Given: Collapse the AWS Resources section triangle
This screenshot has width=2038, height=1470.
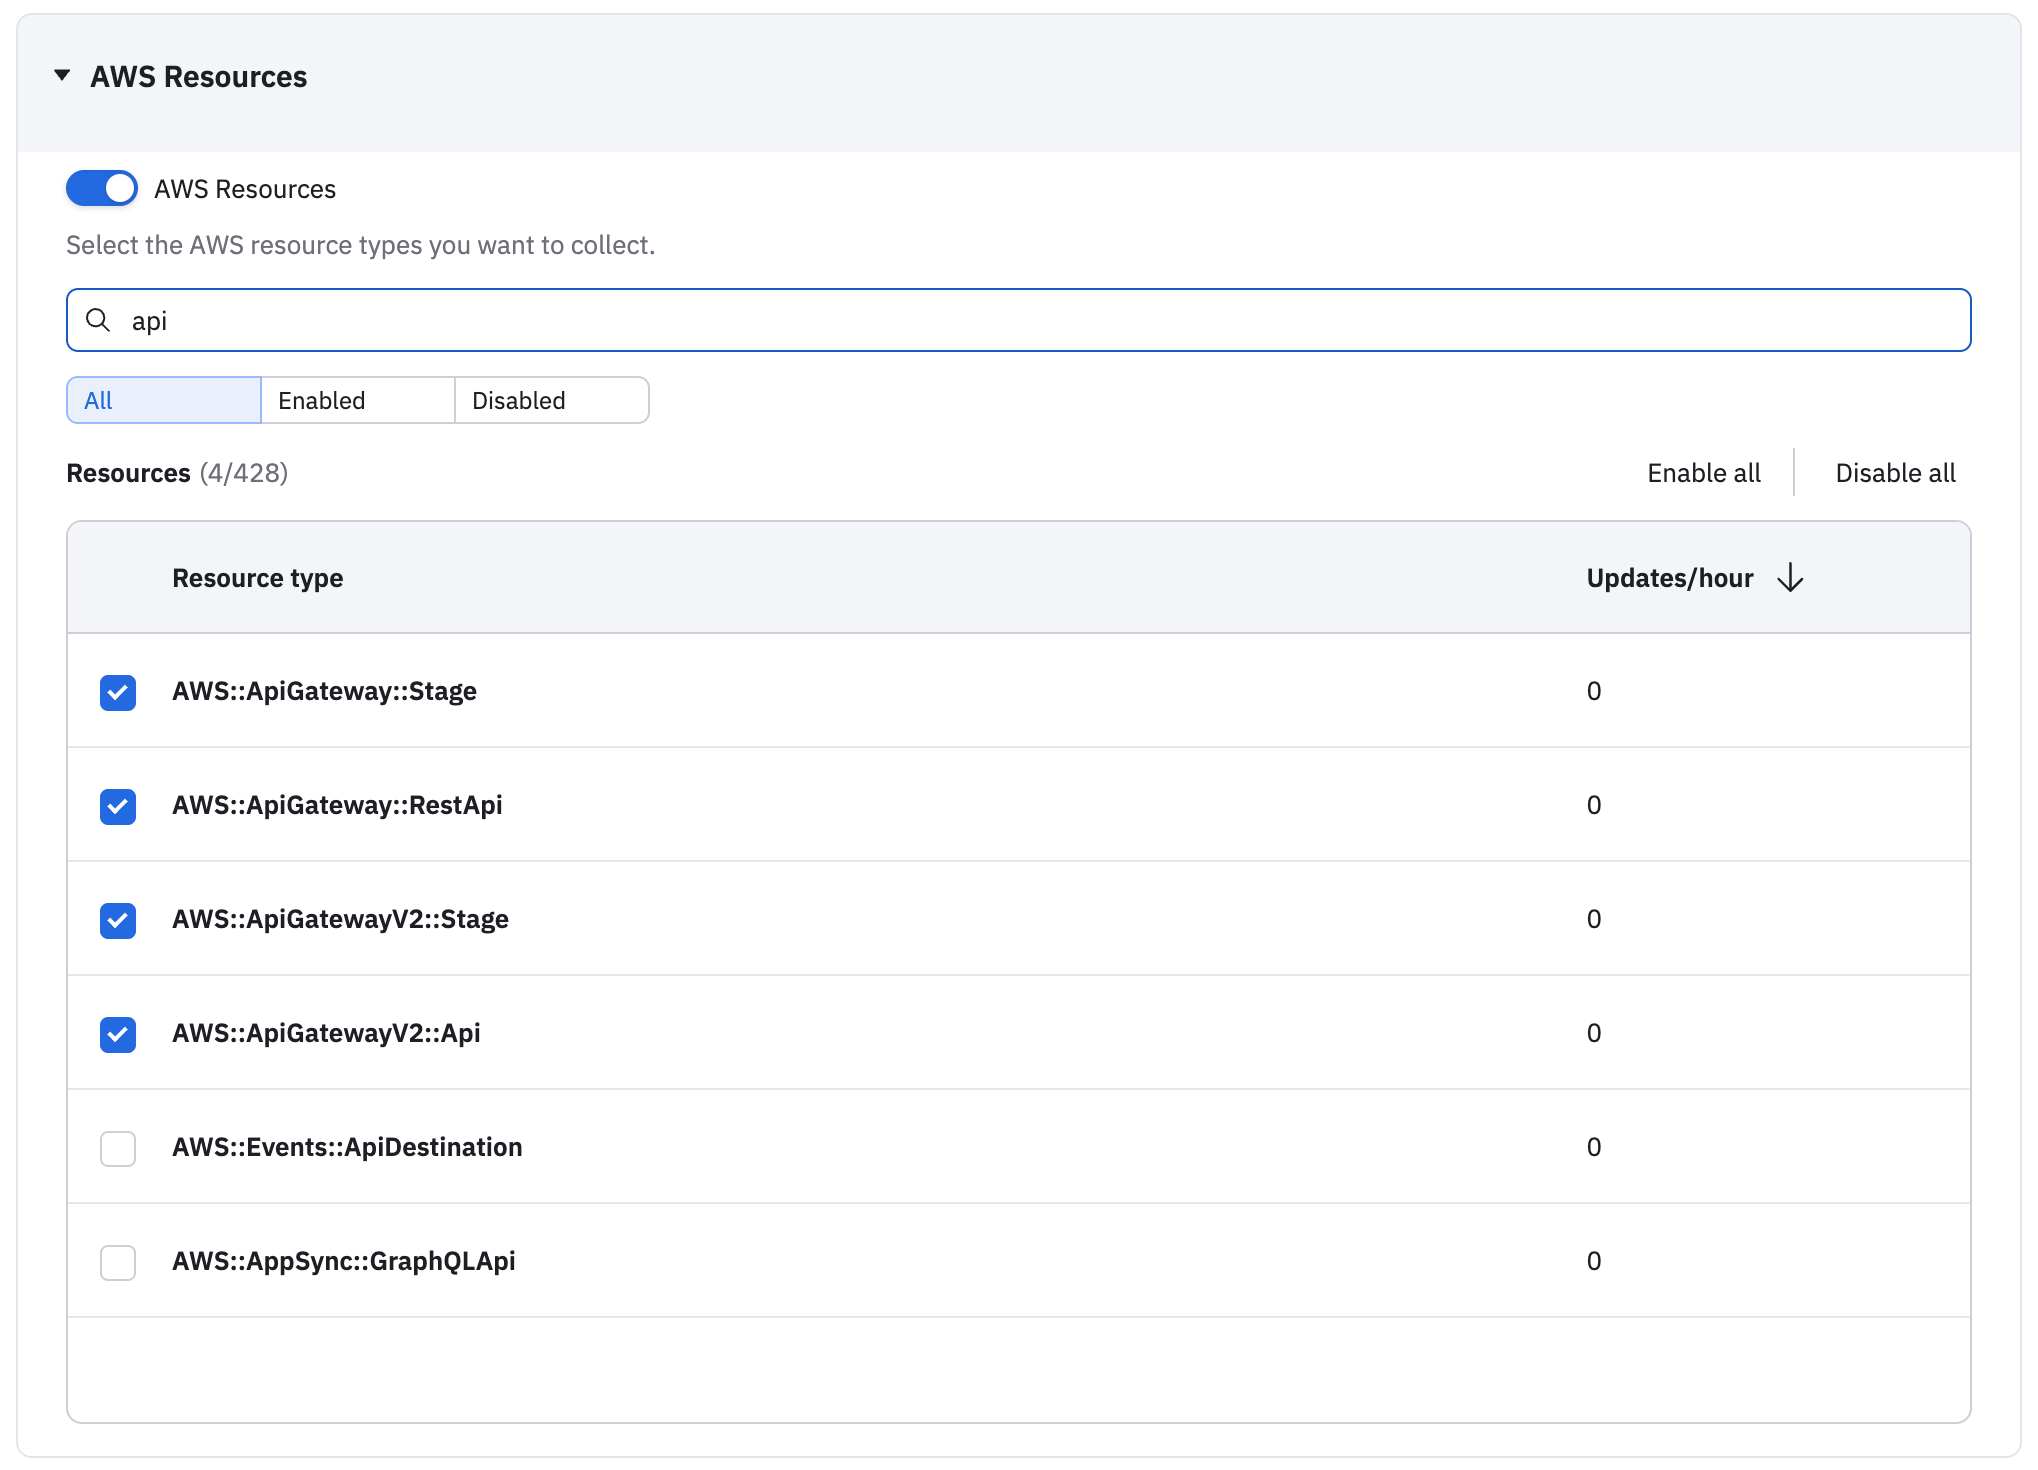Looking at the screenshot, I should click(62, 76).
